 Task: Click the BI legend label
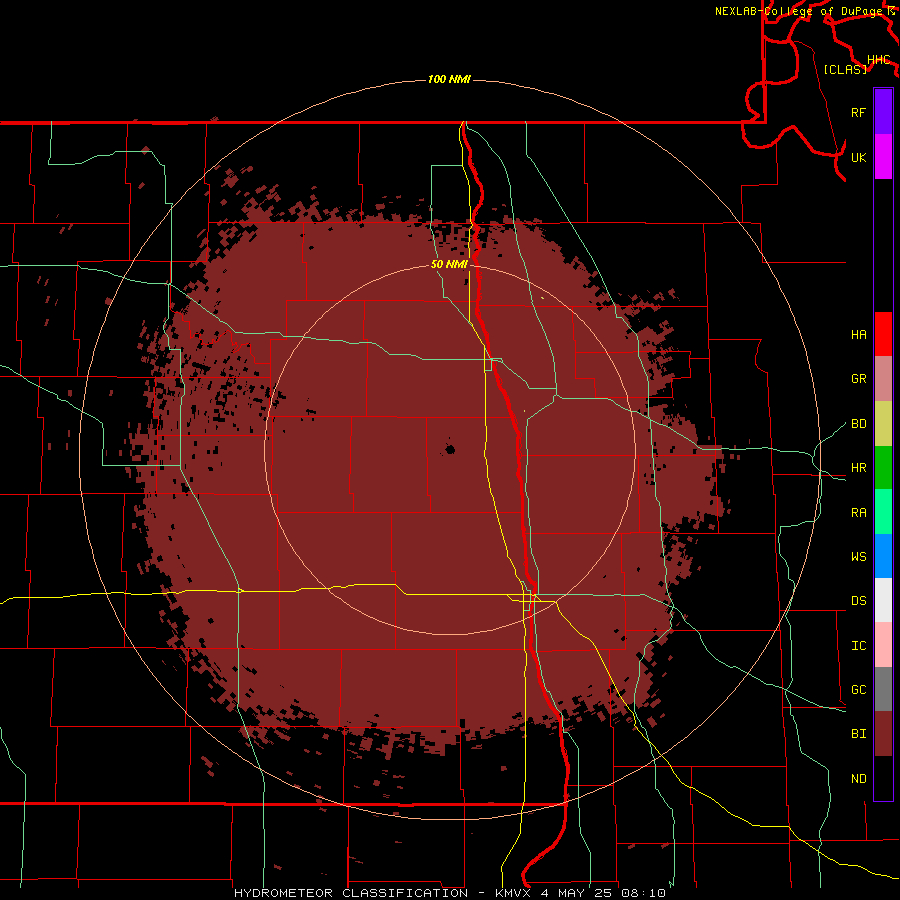point(858,734)
